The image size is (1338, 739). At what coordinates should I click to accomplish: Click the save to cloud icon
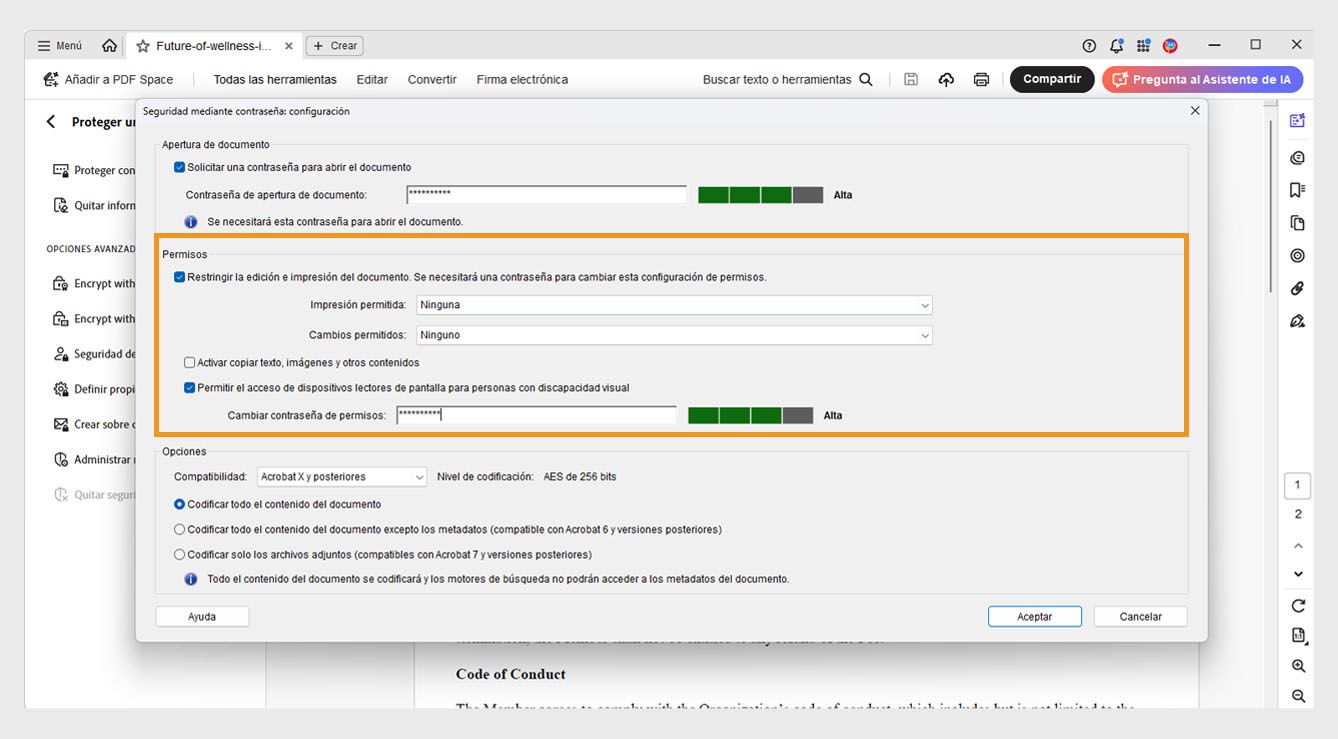(x=946, y=78)
